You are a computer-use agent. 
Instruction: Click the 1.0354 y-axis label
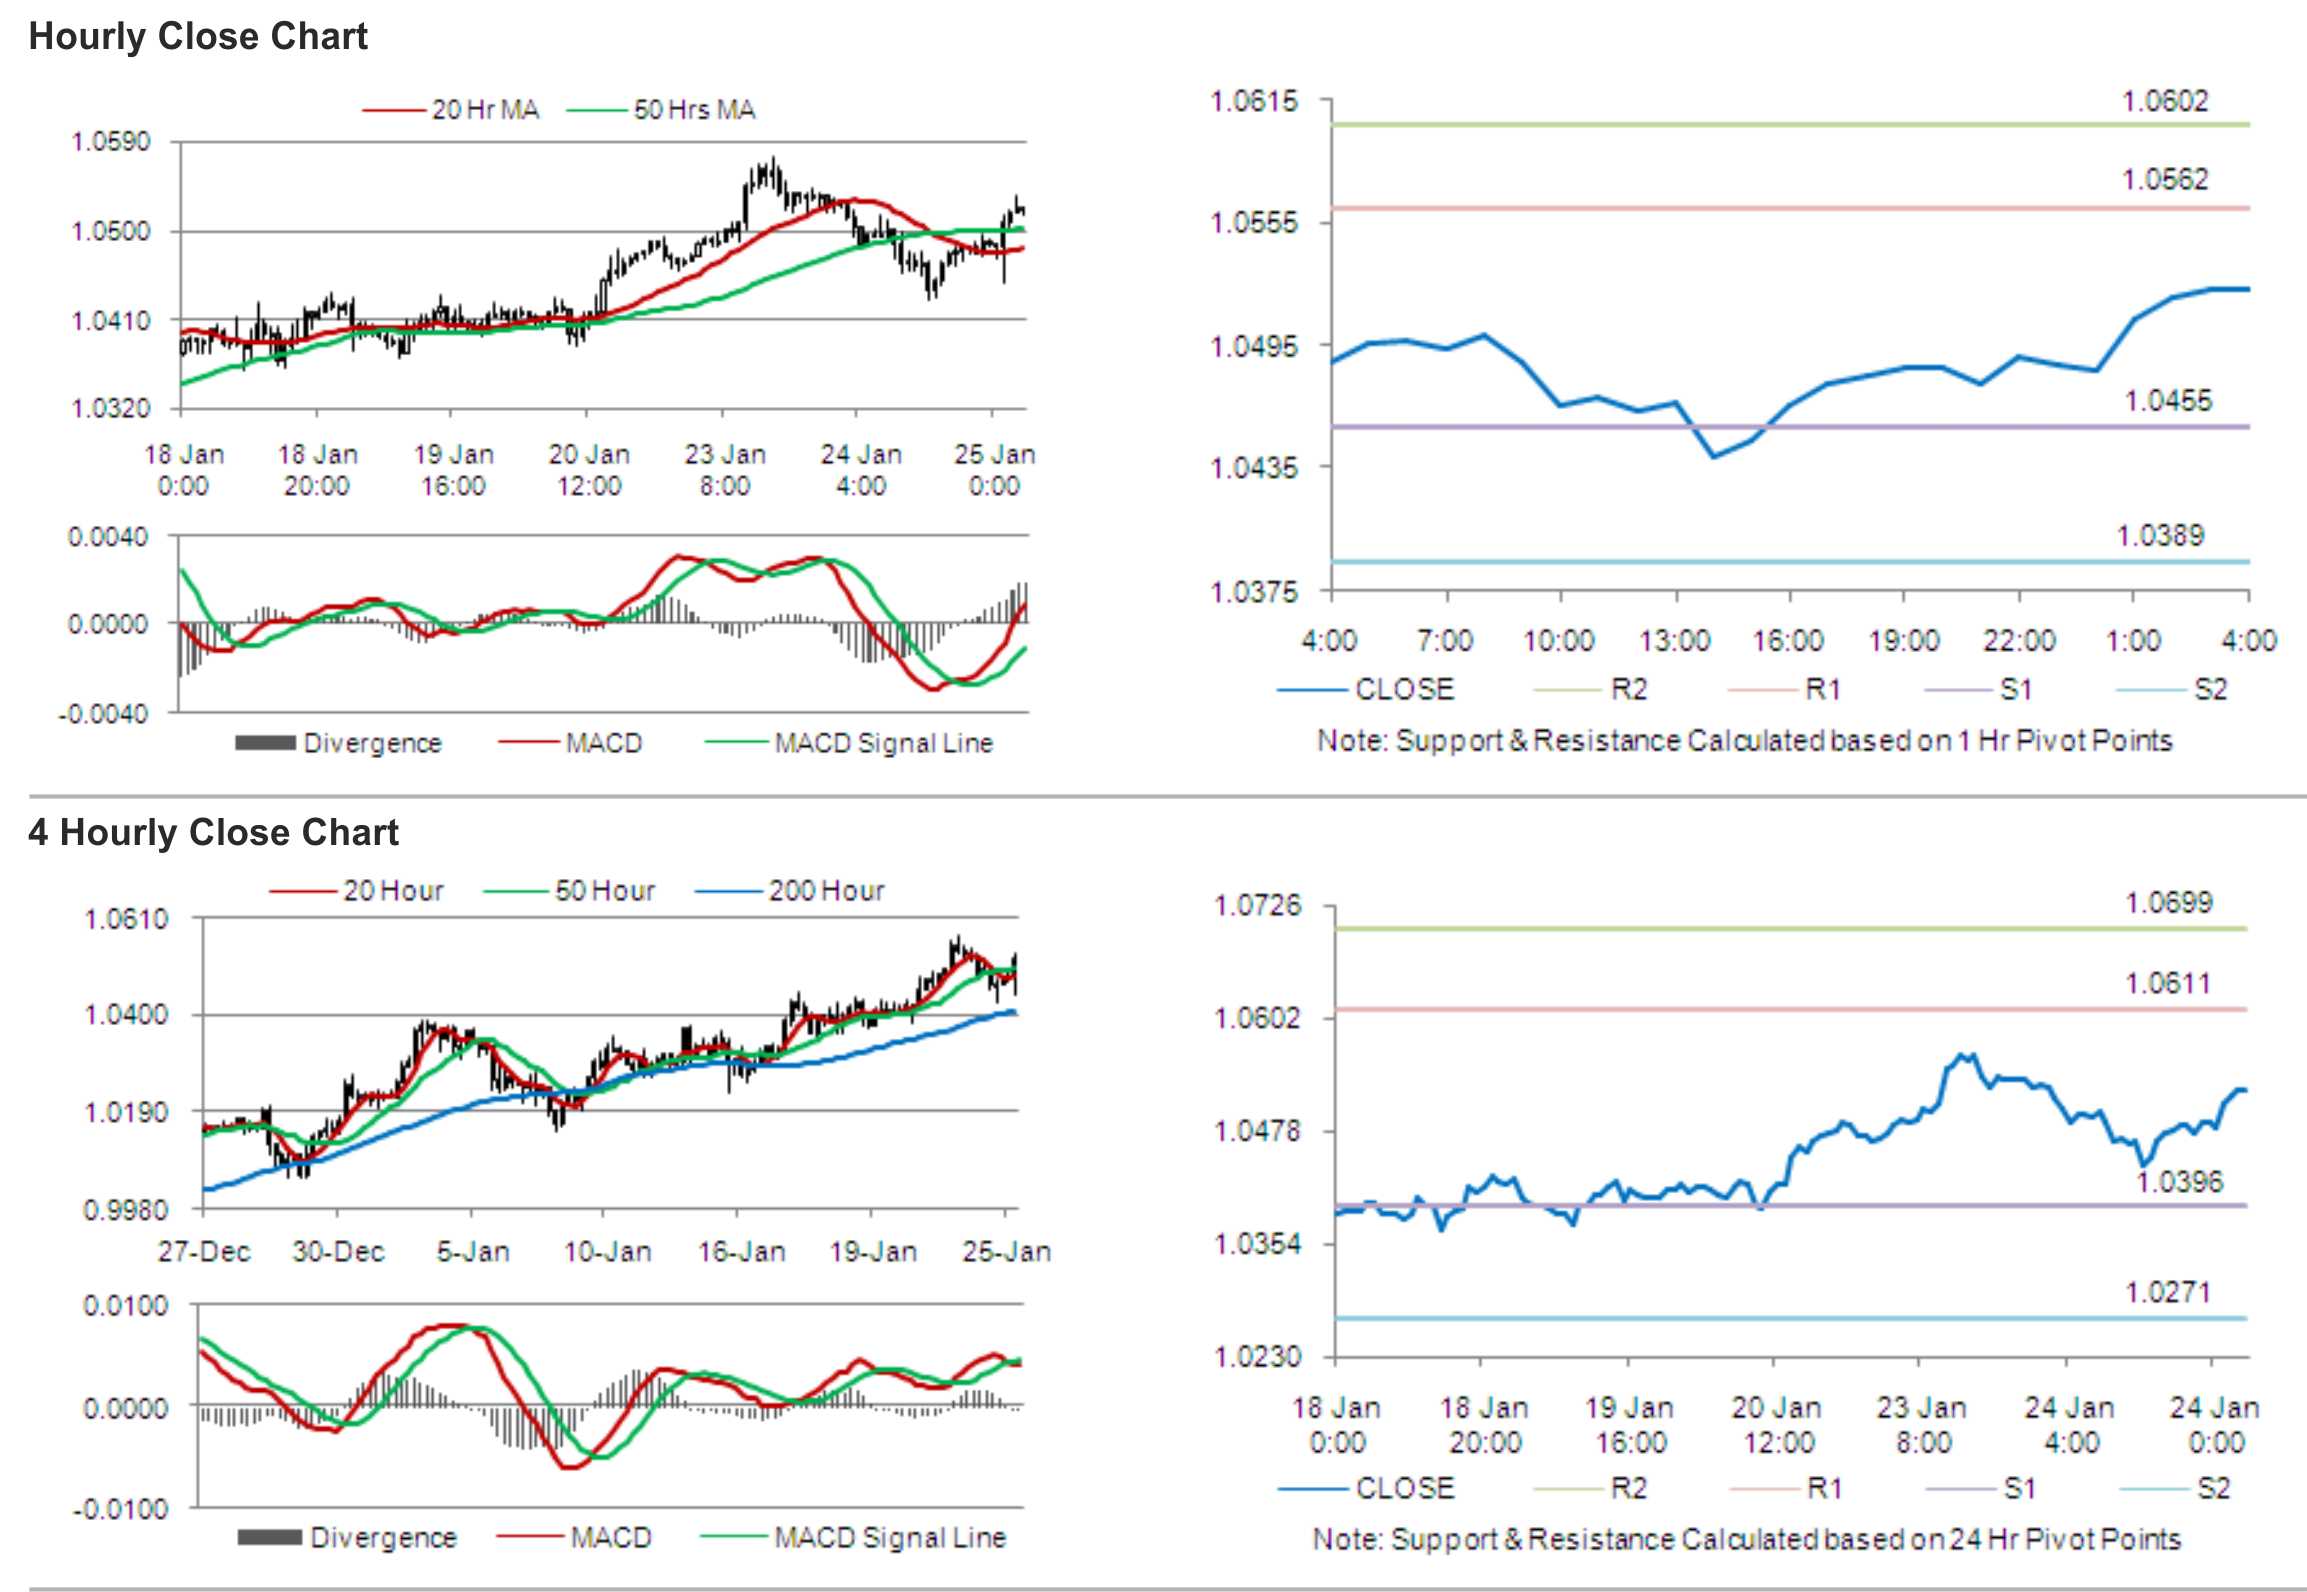(x=1257, y=1244)
